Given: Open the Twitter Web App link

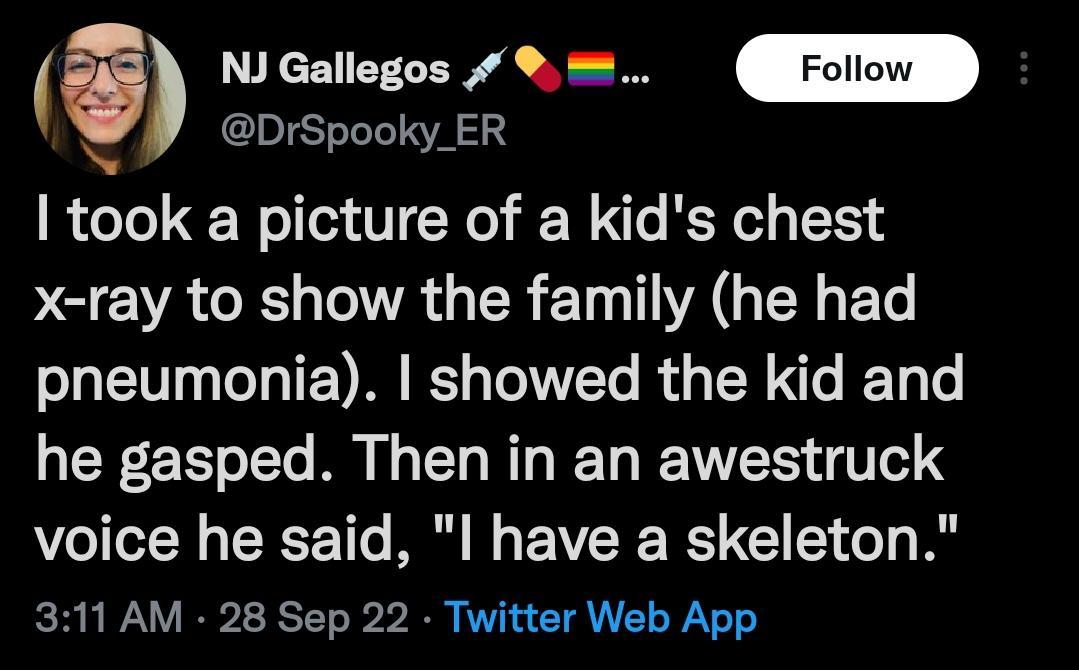Looking at the screenshot, I should click(x=600, y=618).
